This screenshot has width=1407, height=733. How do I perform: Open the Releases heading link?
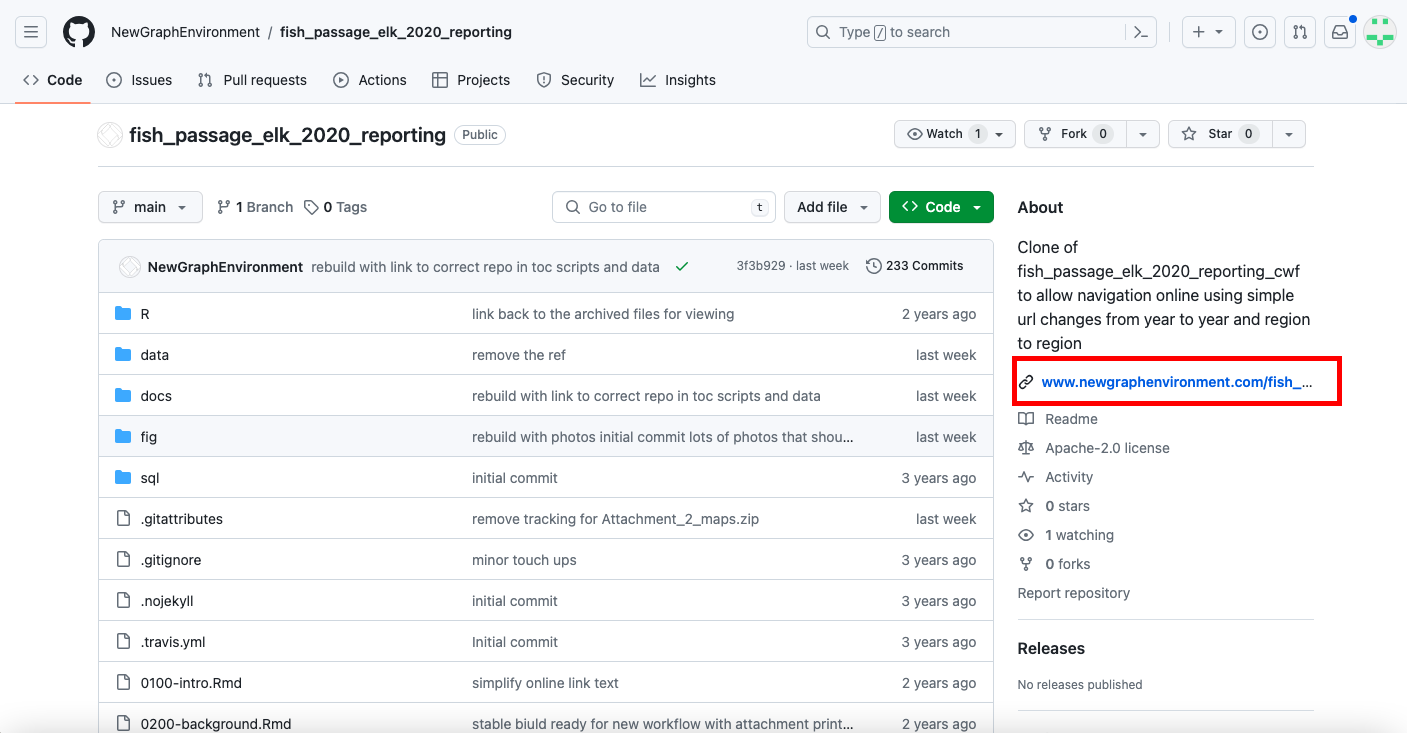pos(1051,648)
